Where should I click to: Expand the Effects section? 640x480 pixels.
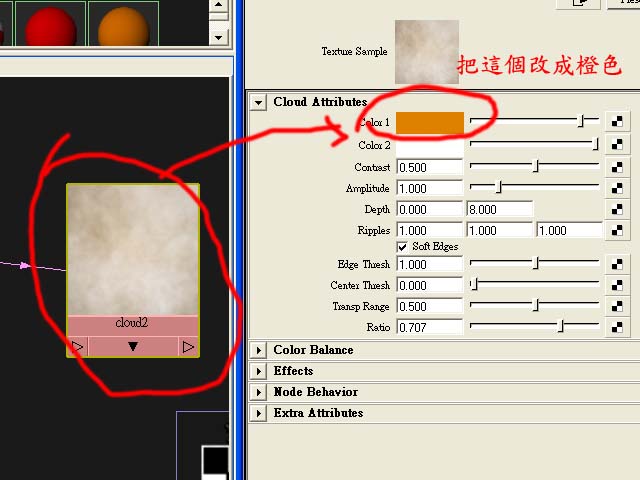(x=258, y=371)
